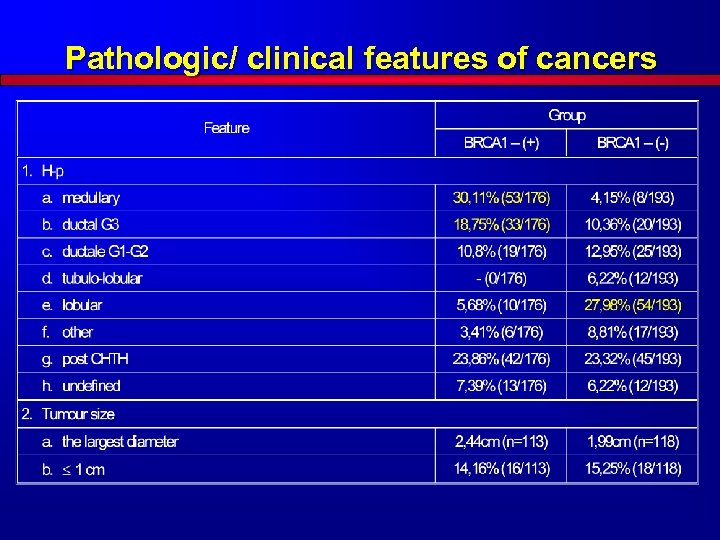The height and width of the screenshot is (540, 720).
Task: Click the 'ductale G1-G2' row label
Action: click(x=105, y=252)
